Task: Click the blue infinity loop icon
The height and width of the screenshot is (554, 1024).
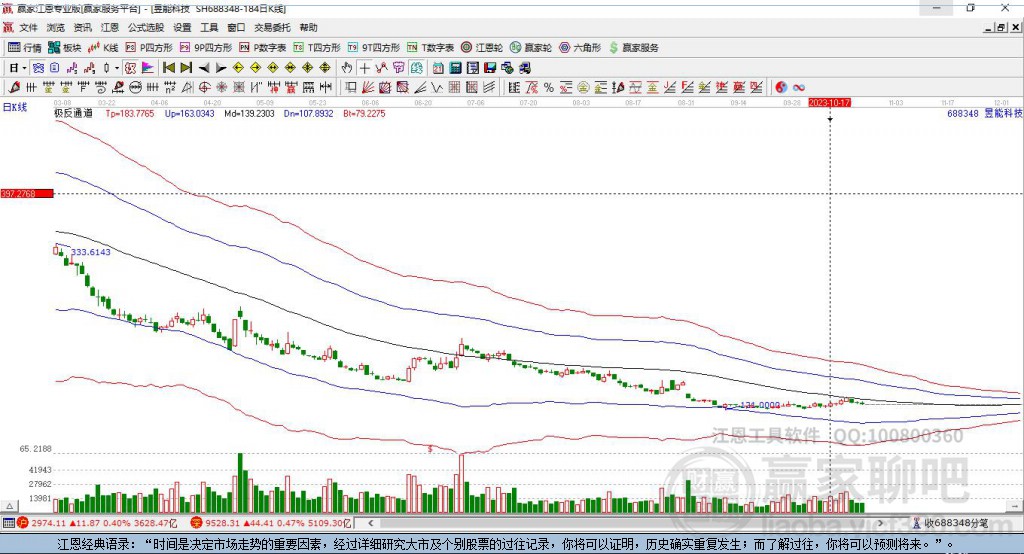Action: tap(799, 87)
